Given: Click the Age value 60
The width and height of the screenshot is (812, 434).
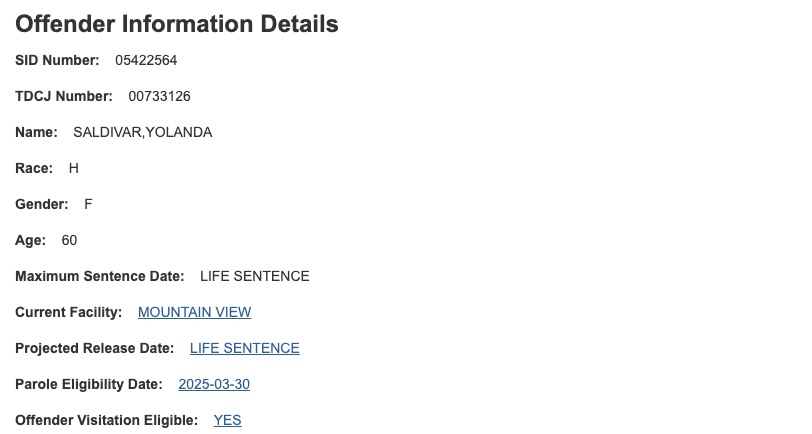Looking at the screenshot, I should 69,240.
